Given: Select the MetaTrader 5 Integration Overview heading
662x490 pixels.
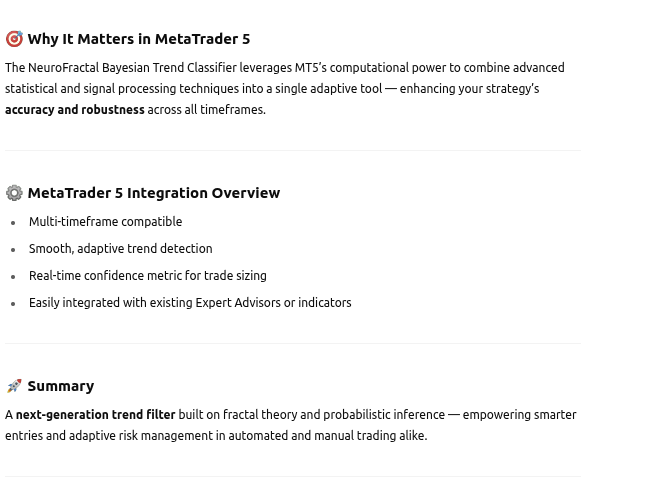Looking at the screenshot, I should (154, 193).
